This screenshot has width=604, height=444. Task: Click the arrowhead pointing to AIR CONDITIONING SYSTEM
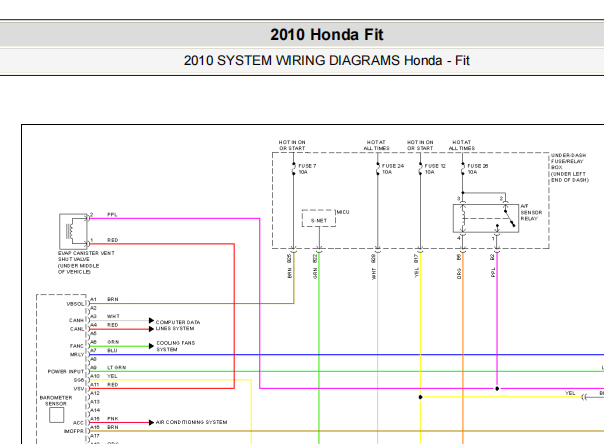point(151,422)
